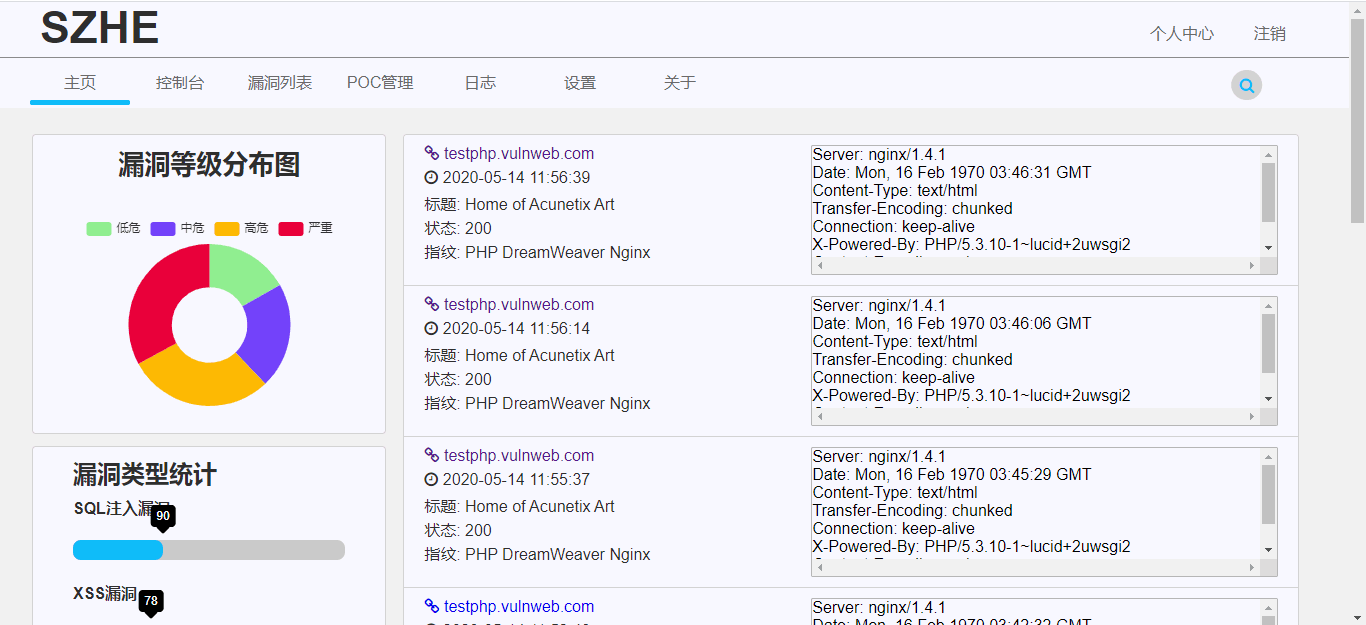Click the left arrow in the 03:45:29 GMT response box

click(820, 567)
